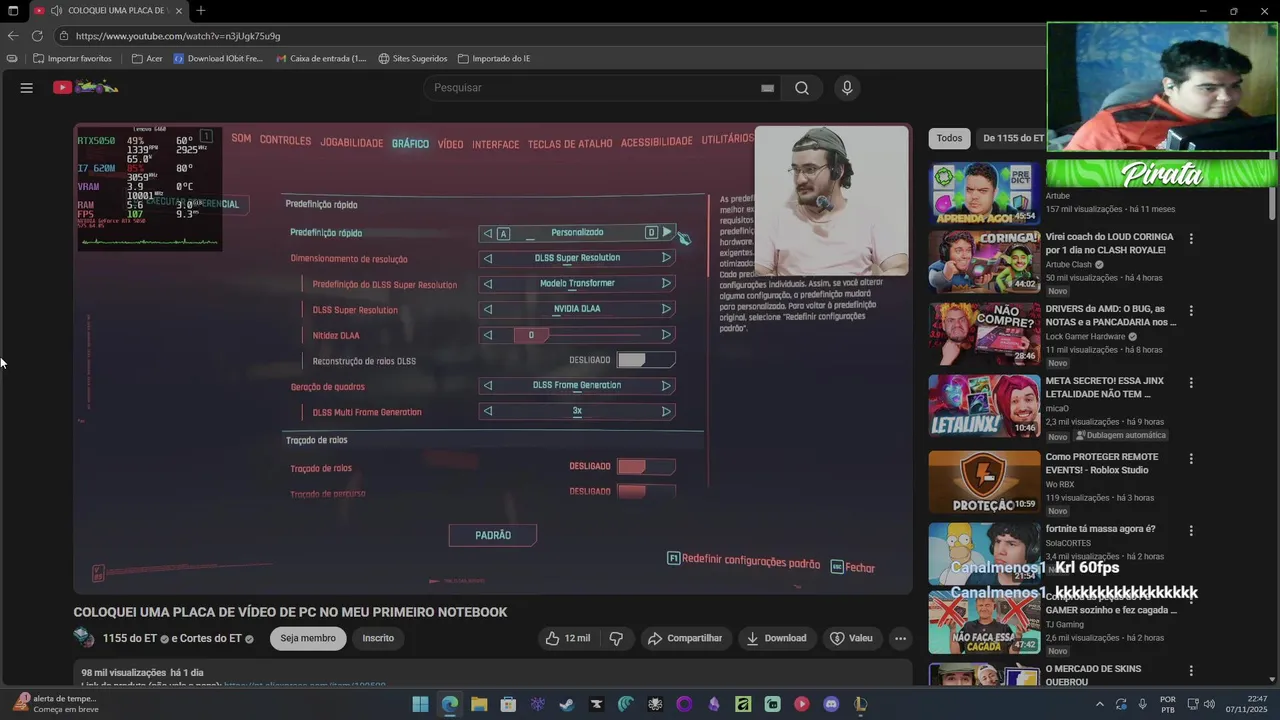This screenshot has height=720, width=1280.
Task: Select the Todos filter chip
Action: click(950, 138)
